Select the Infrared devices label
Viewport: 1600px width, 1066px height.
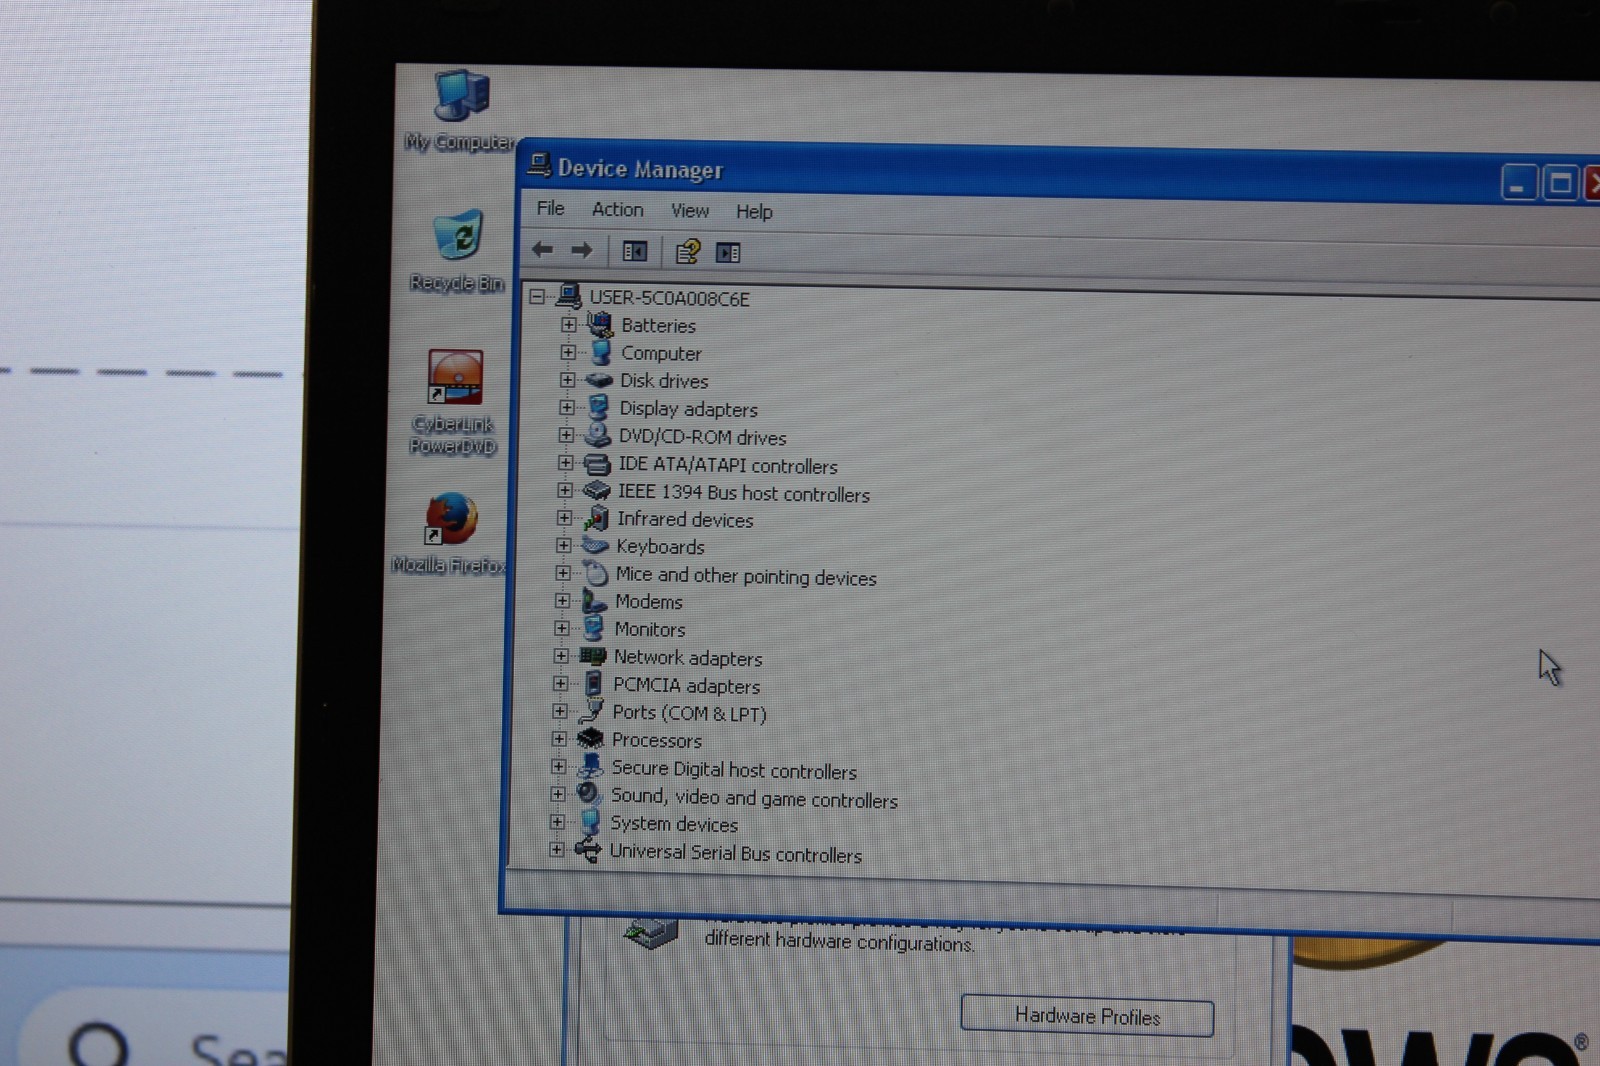[685, 519]
